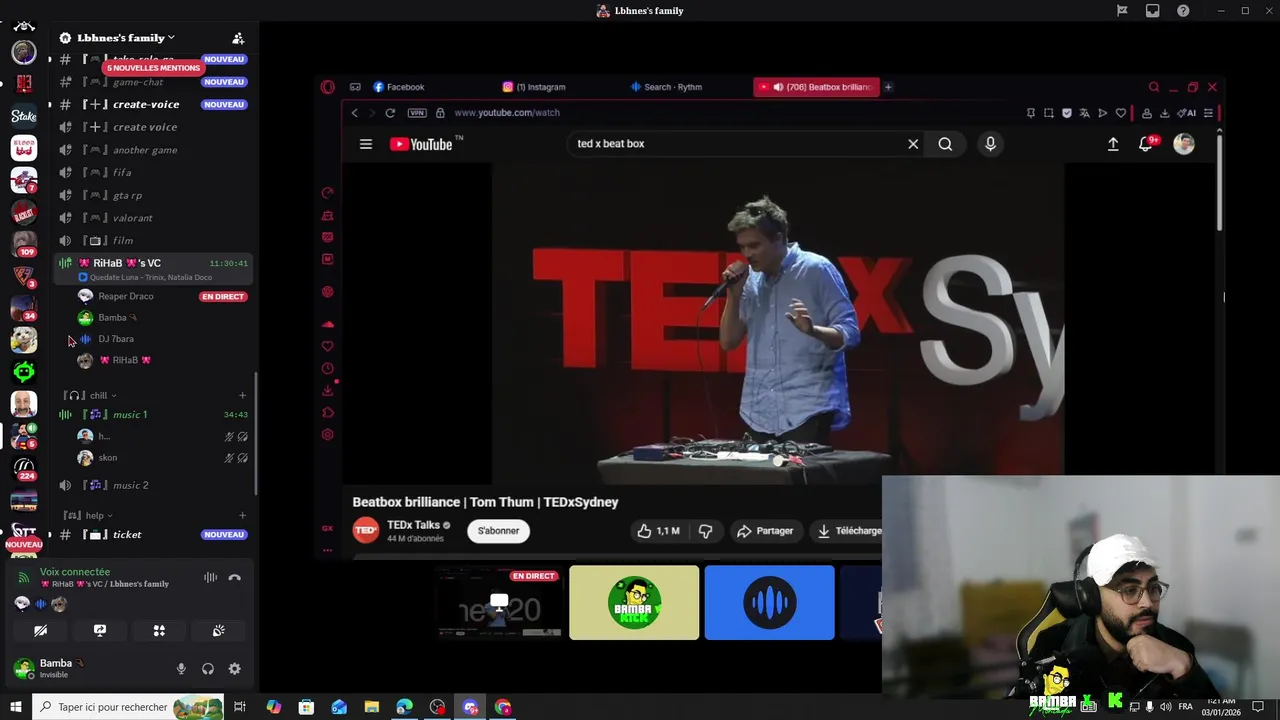The height and width of the screenshot is (720, 1280).
Task: Join the valorant voice channel
Action: [x=133, y=218]
